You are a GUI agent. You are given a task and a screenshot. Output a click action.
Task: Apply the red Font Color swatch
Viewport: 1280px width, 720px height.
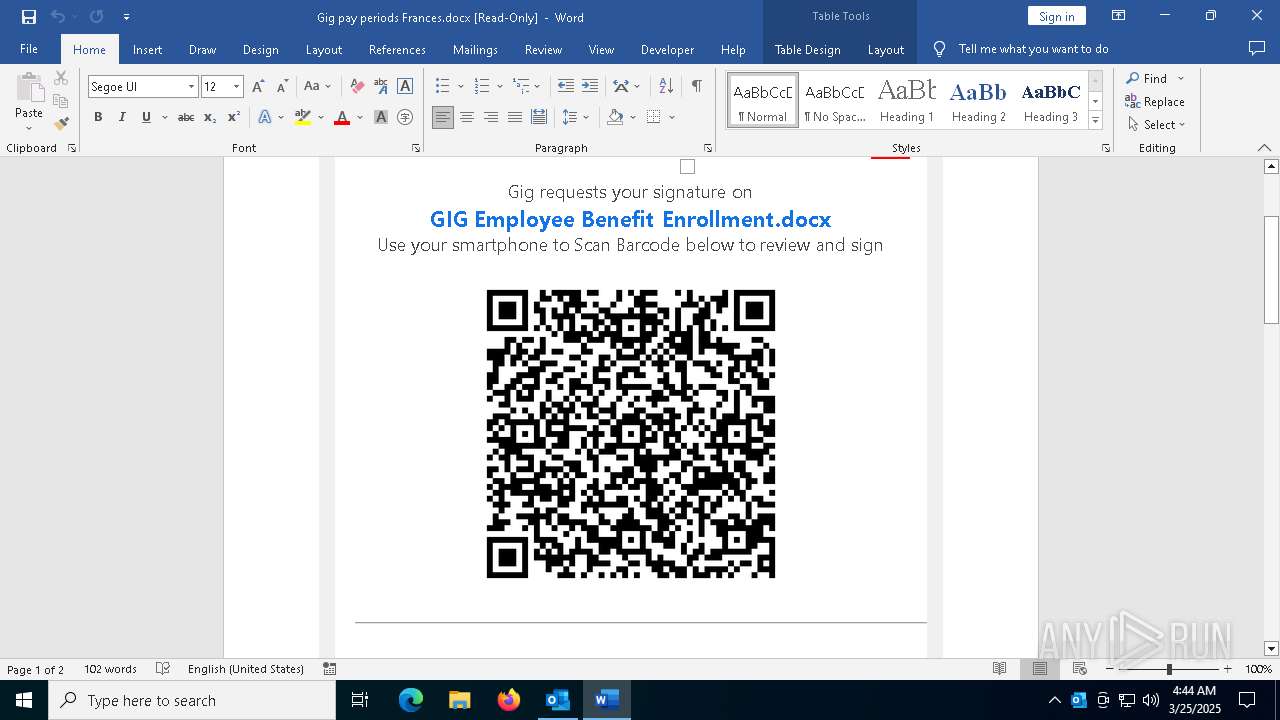coord(342,117)
